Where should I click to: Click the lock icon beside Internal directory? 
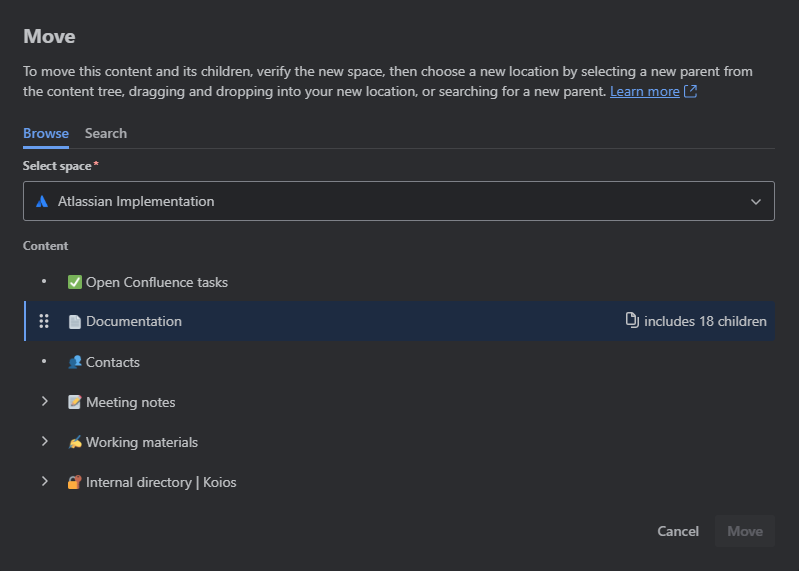74,482
